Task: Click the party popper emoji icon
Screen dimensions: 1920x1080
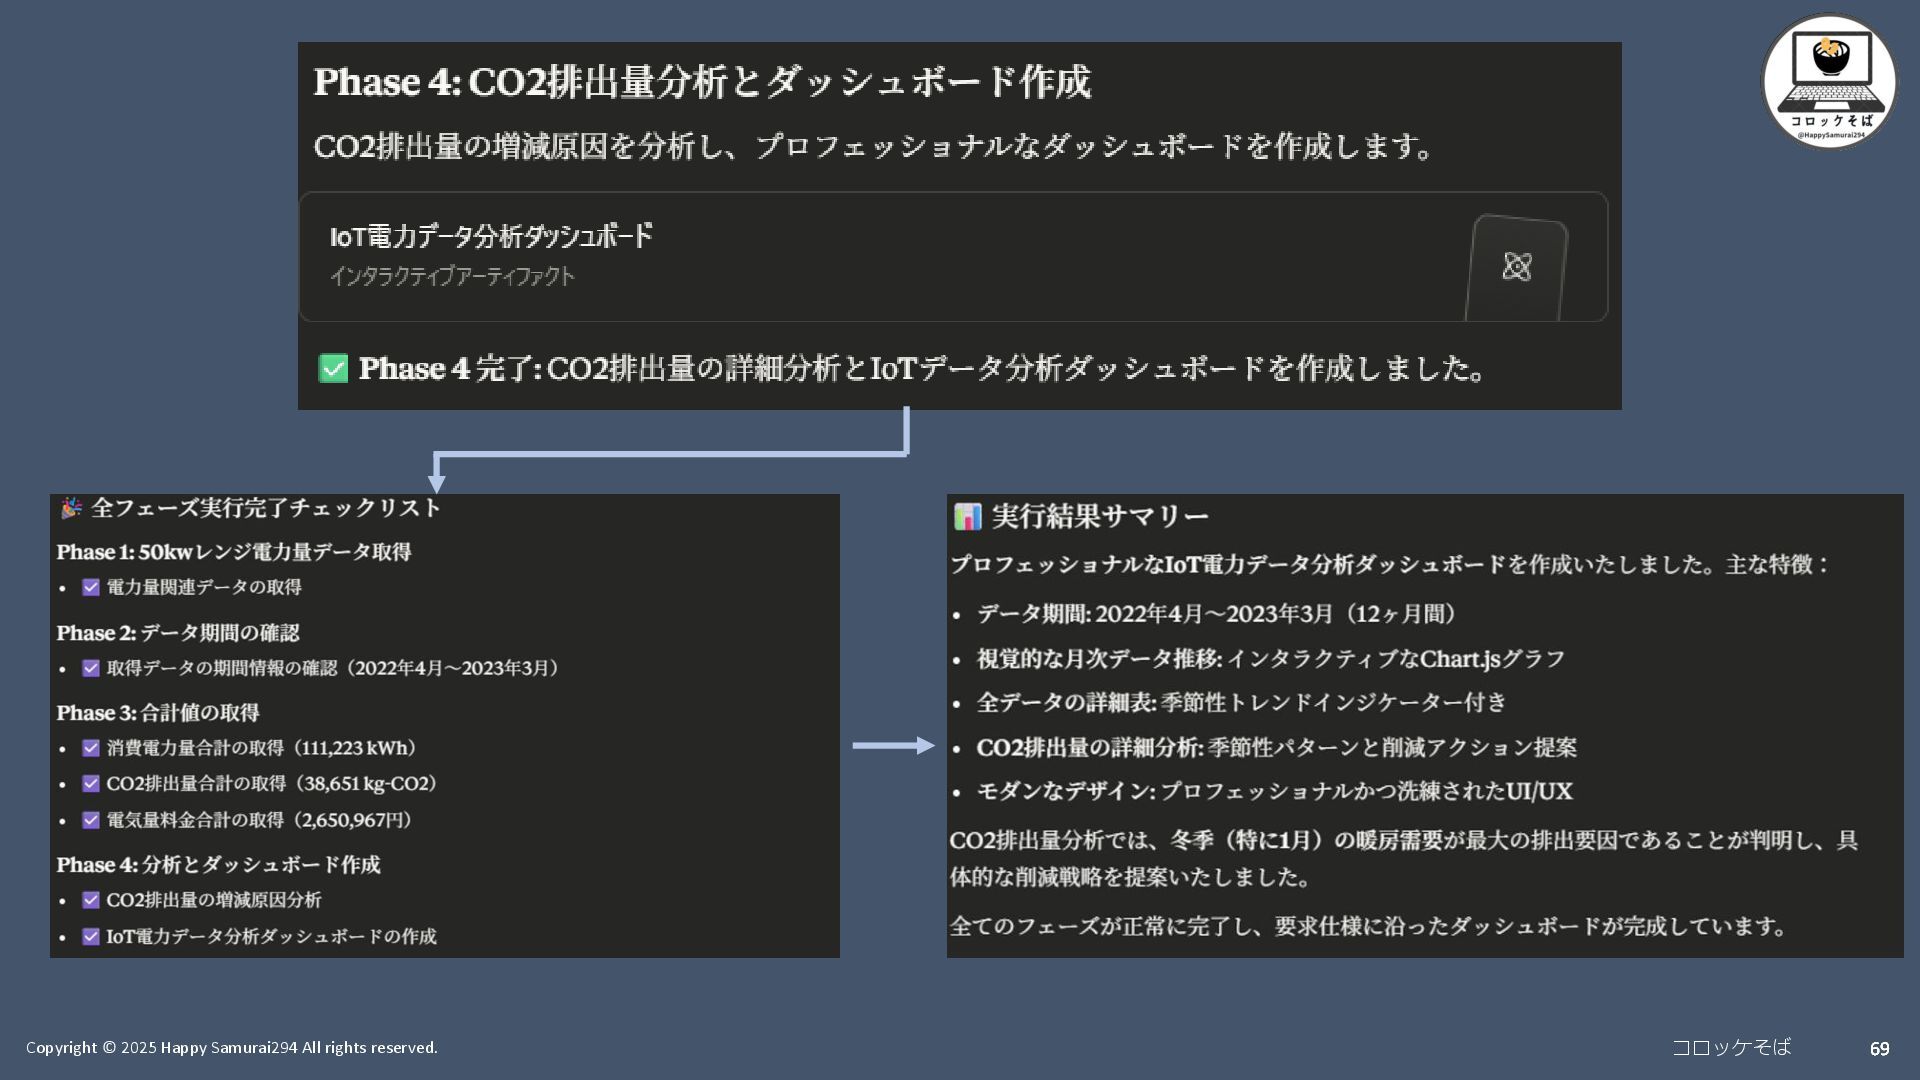Action: 70,508
